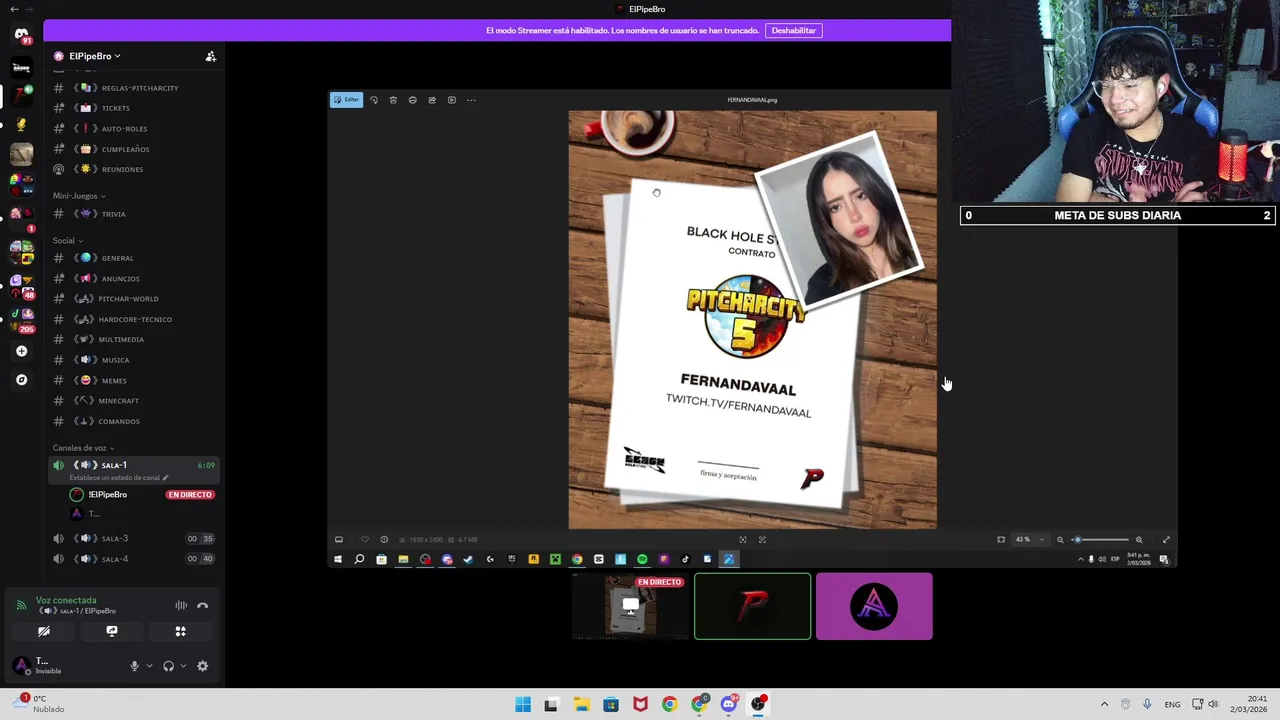Click share icon in photo viewer toolbar

(432, 100)
